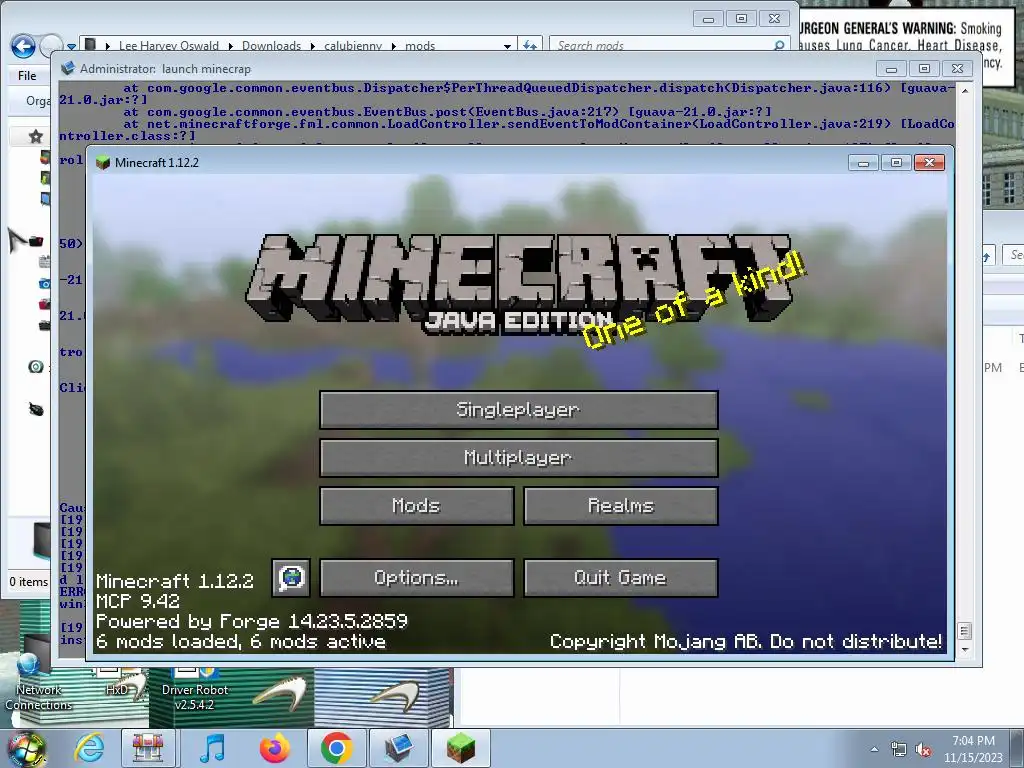Click the Favorites star in Explorer sidebar
Screen dimensions: 1024x768
click(36, 136)
